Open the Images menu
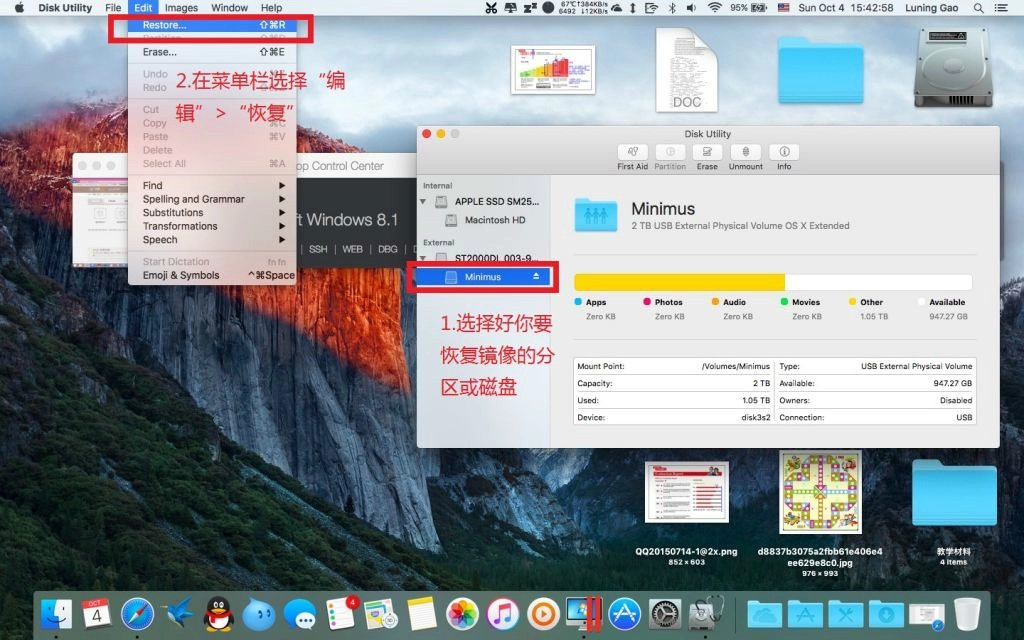The width and height of the screenshot is (1024, 640). (x=181, y=8)
